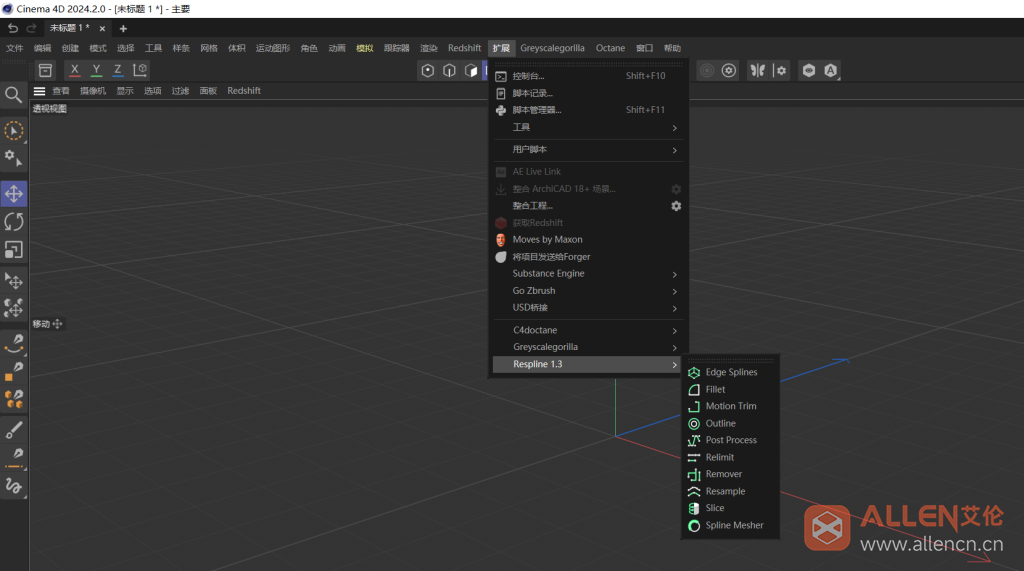Click the coordinate system icon
Screen dimensions: 1024x571
coord(140,70)
